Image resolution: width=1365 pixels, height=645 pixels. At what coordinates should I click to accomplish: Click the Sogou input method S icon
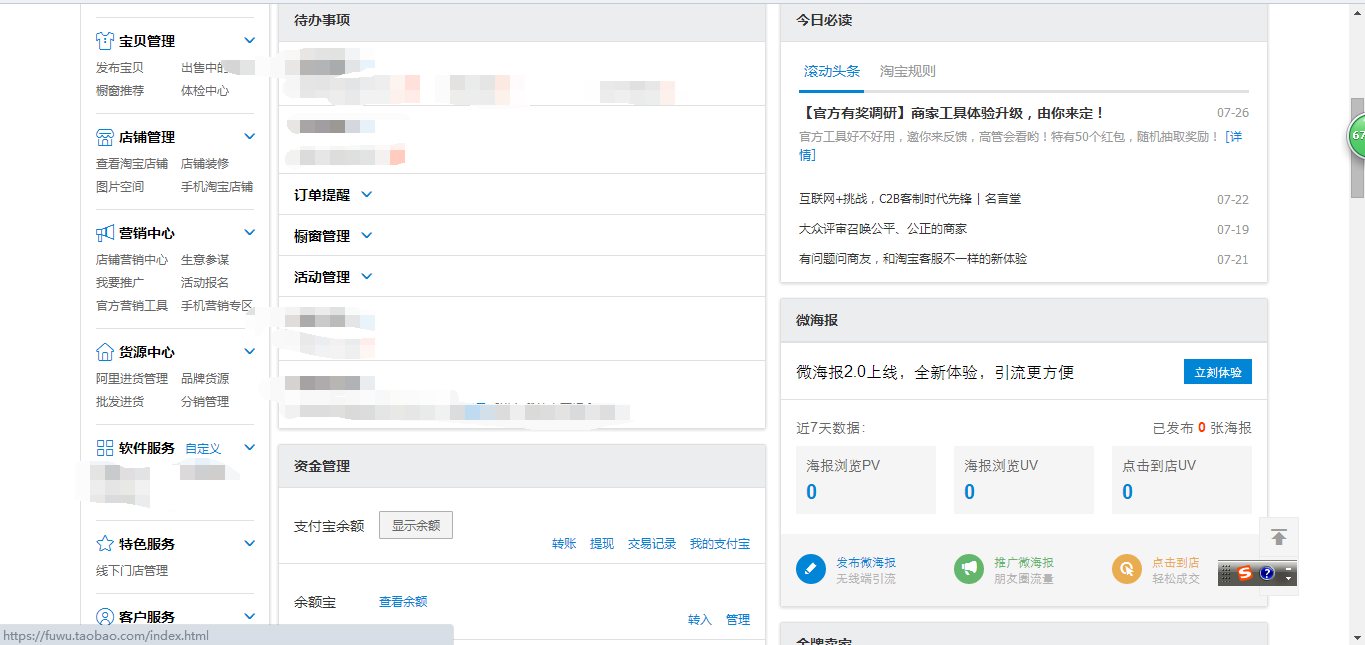[1245, 573]
